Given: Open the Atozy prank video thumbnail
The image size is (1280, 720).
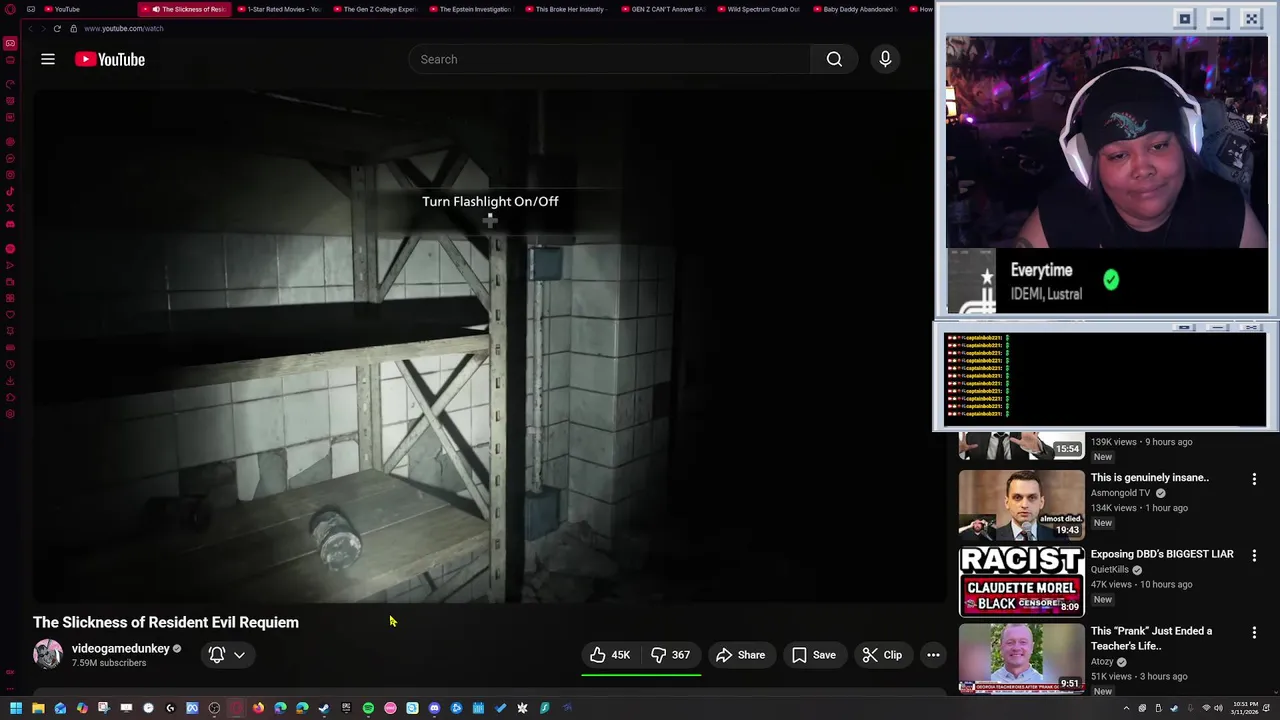Looking at the screenshot, I should [1021, 658].
